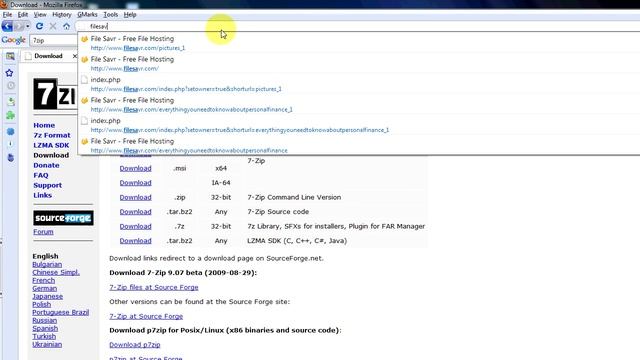Open downloads via the sidebar green arrow icon
This screenshot has width=640, height=360.
pos(11,101)
